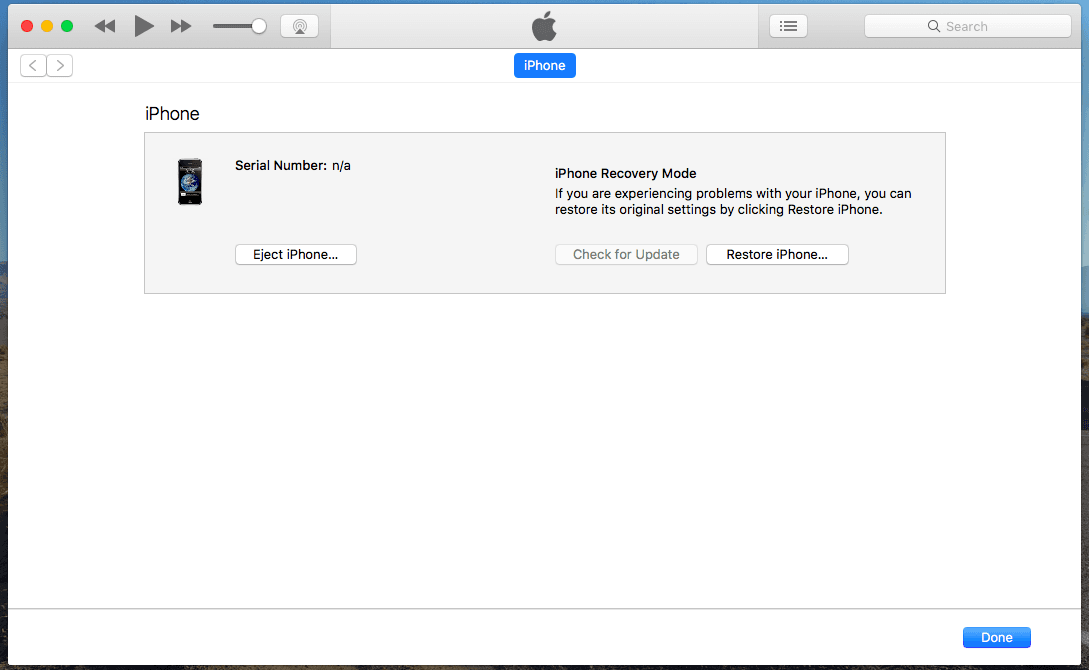
Task: Click the Eject iPhone… button
Action: [296, 255]
